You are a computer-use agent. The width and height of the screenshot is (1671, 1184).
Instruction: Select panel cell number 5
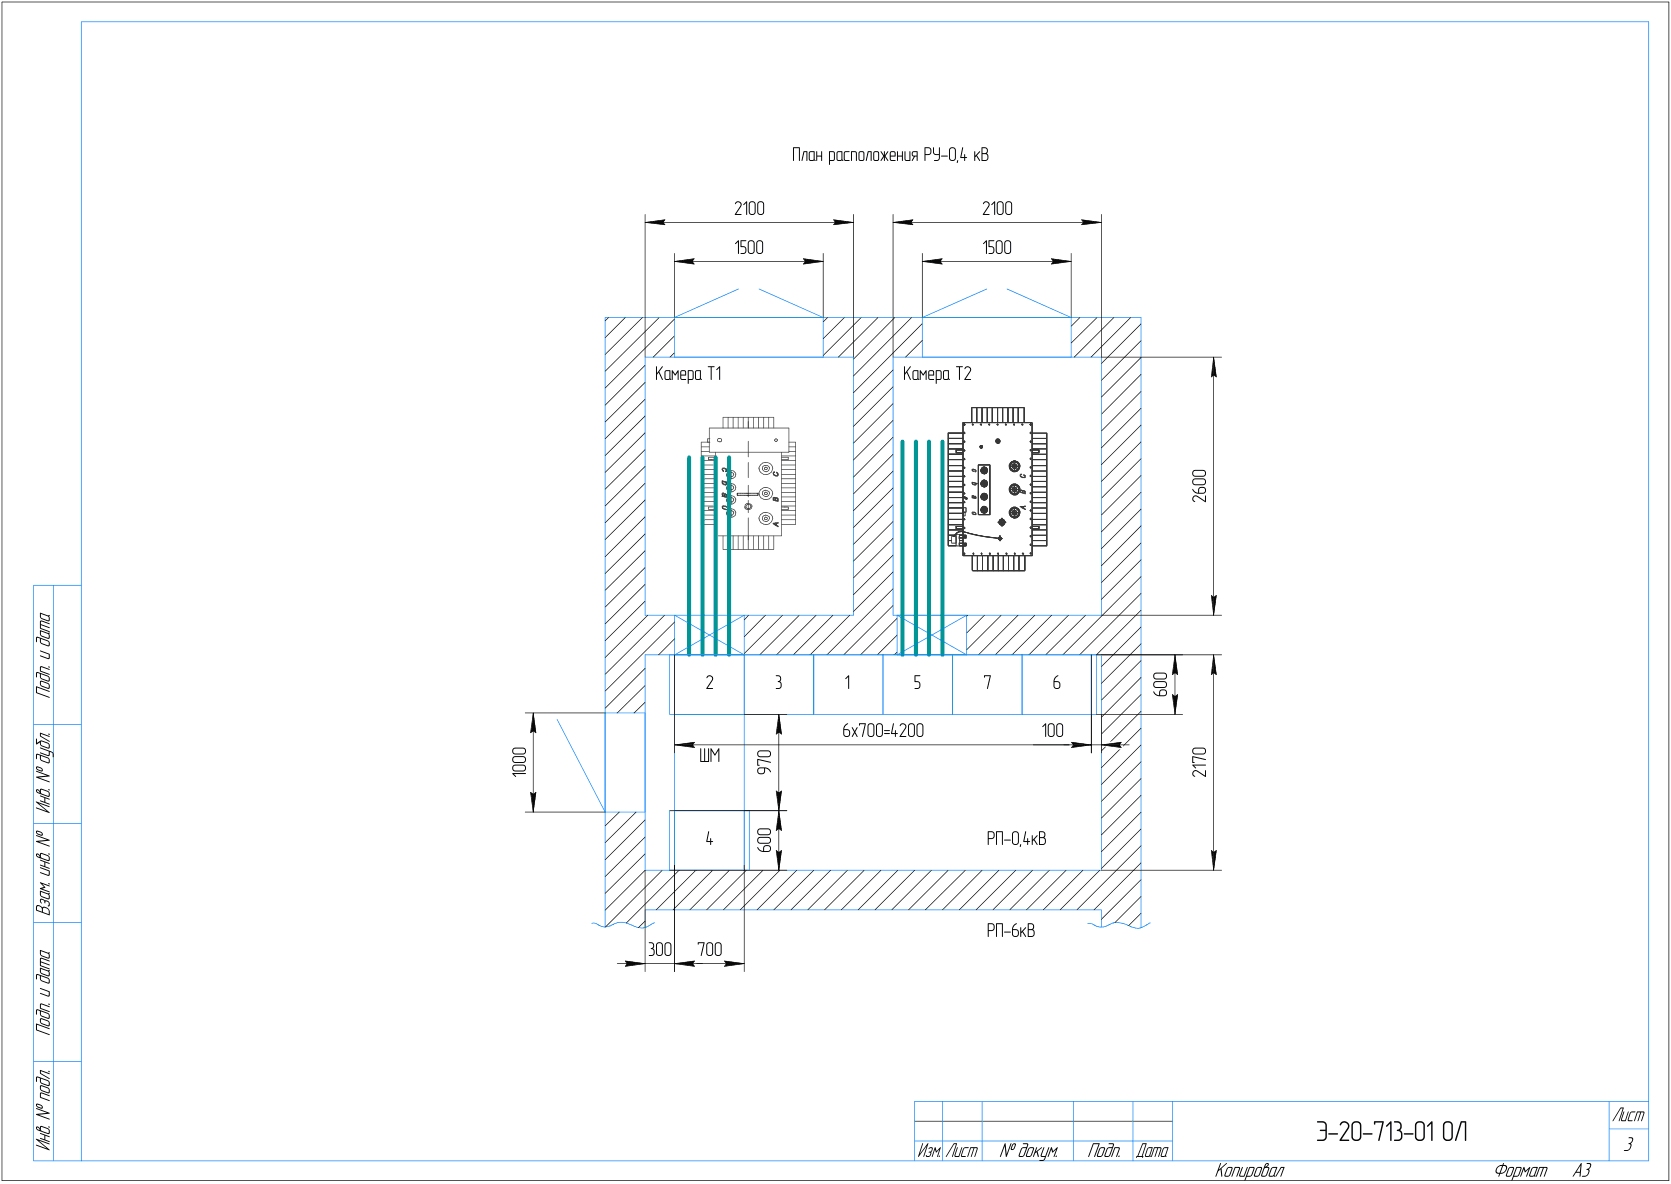[x=917, y=684]
